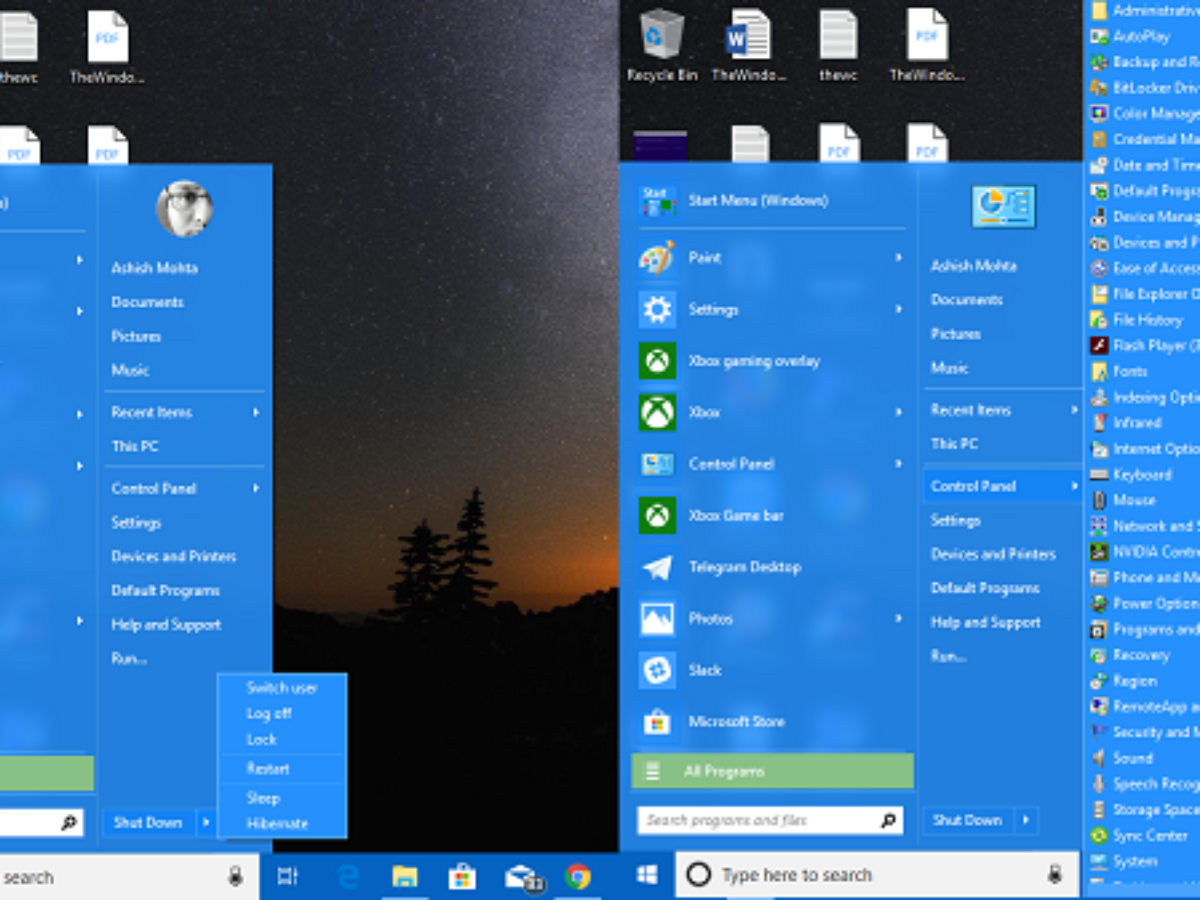Choose Sleep from the power menu

(282, 798)
